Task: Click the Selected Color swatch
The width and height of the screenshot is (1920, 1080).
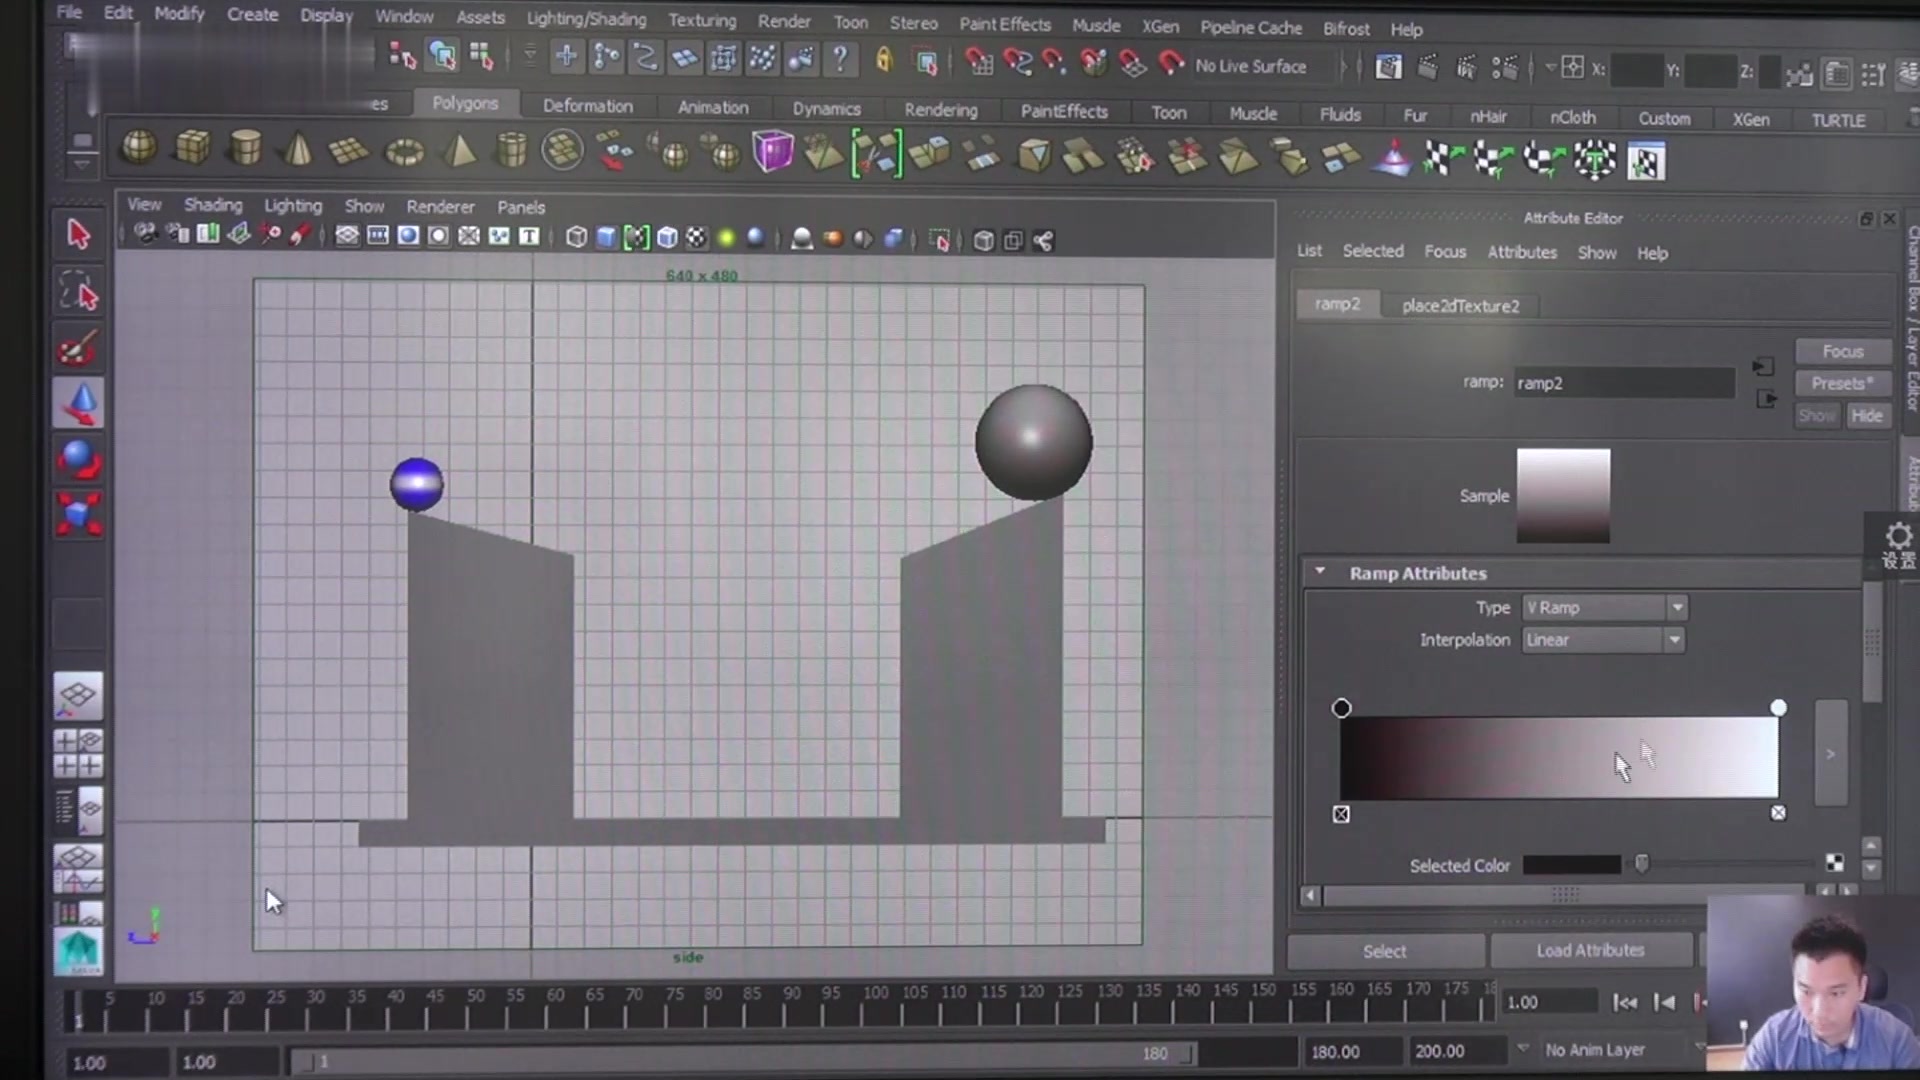Action: click(x=1571, y=865)
